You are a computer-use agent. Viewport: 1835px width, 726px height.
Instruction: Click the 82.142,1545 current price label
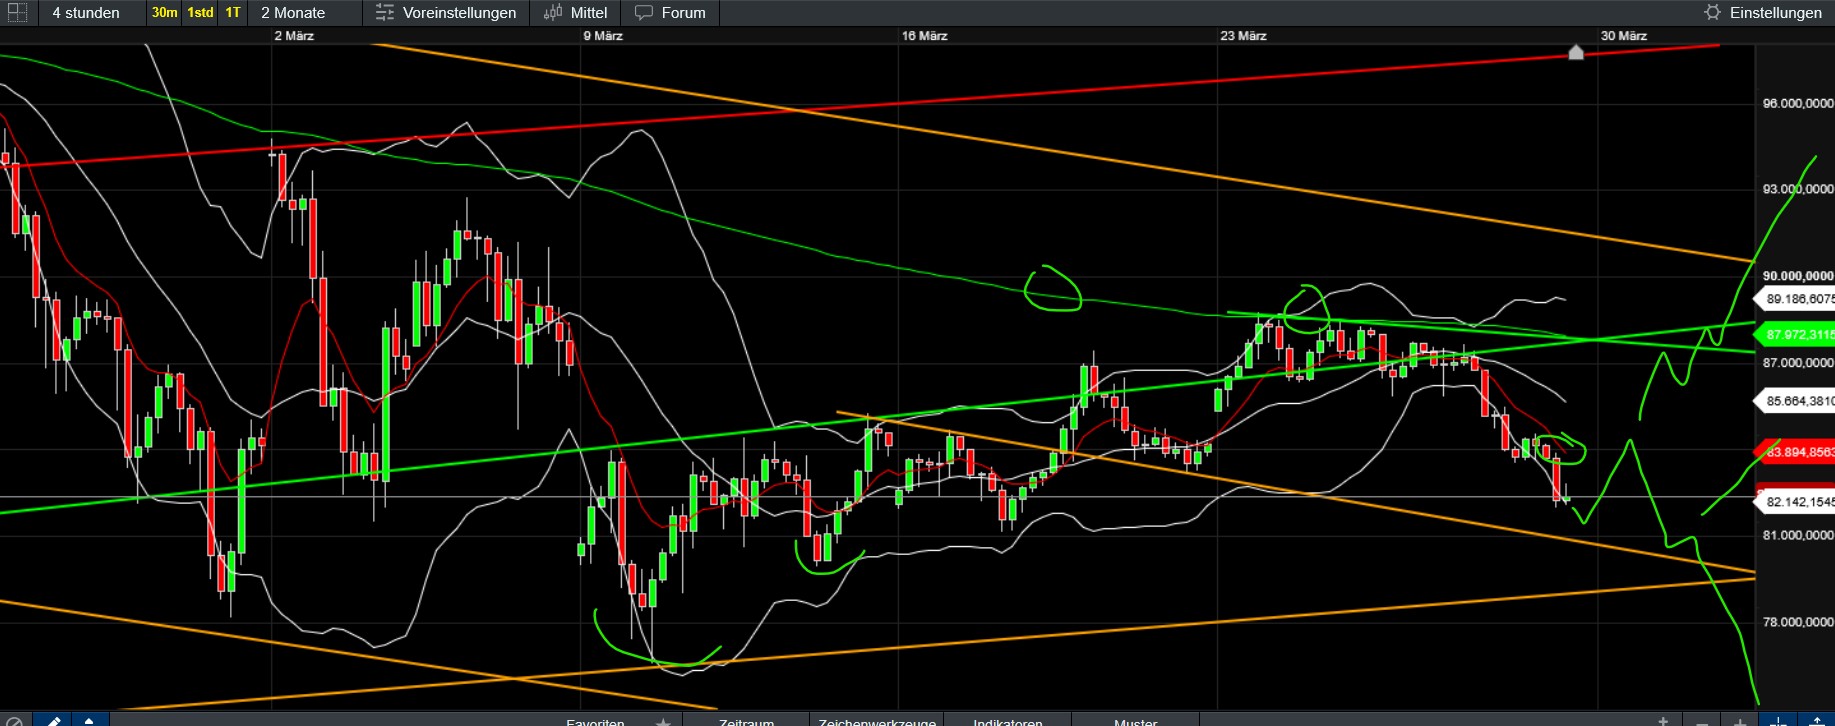point(1797,502)
